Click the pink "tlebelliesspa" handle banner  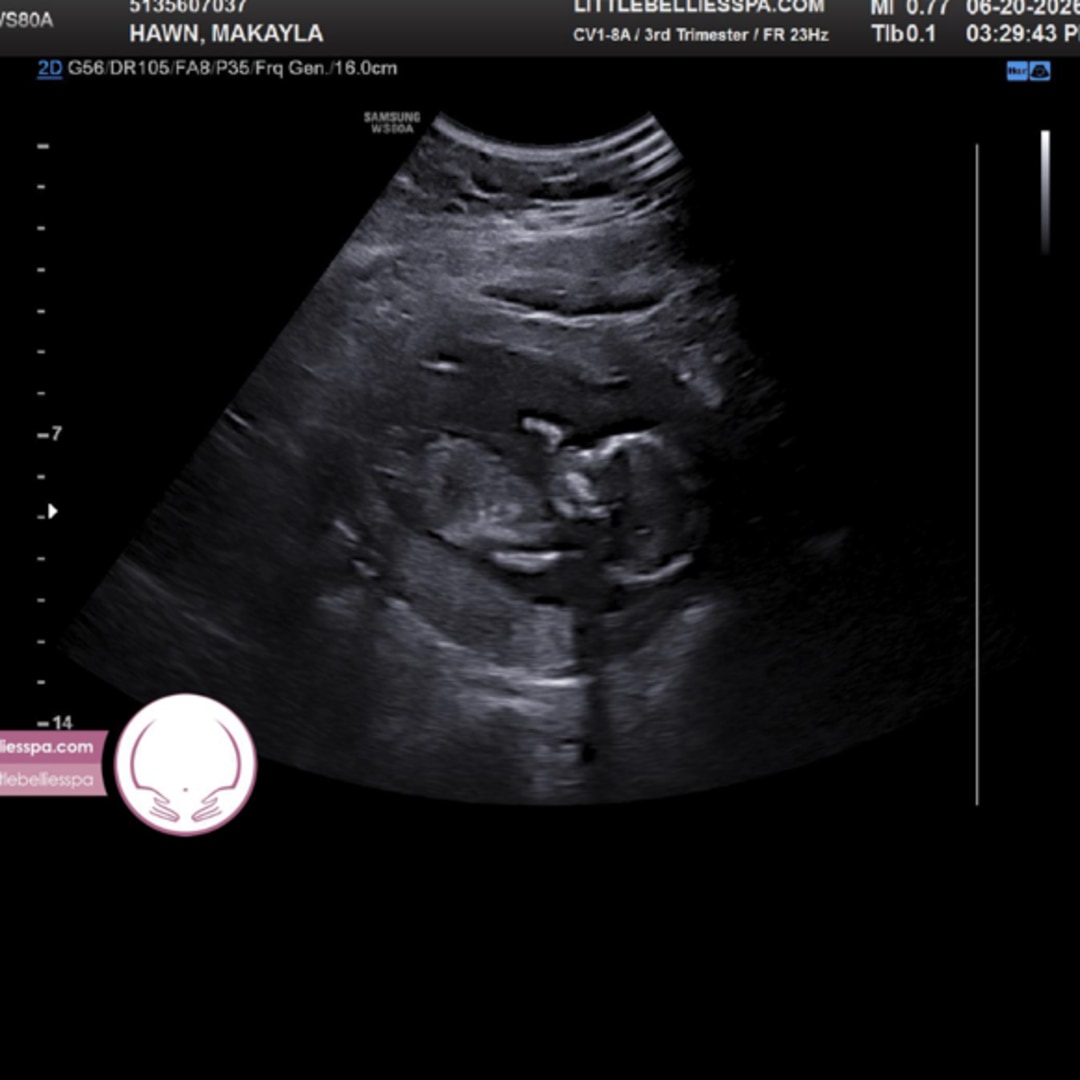53,780
